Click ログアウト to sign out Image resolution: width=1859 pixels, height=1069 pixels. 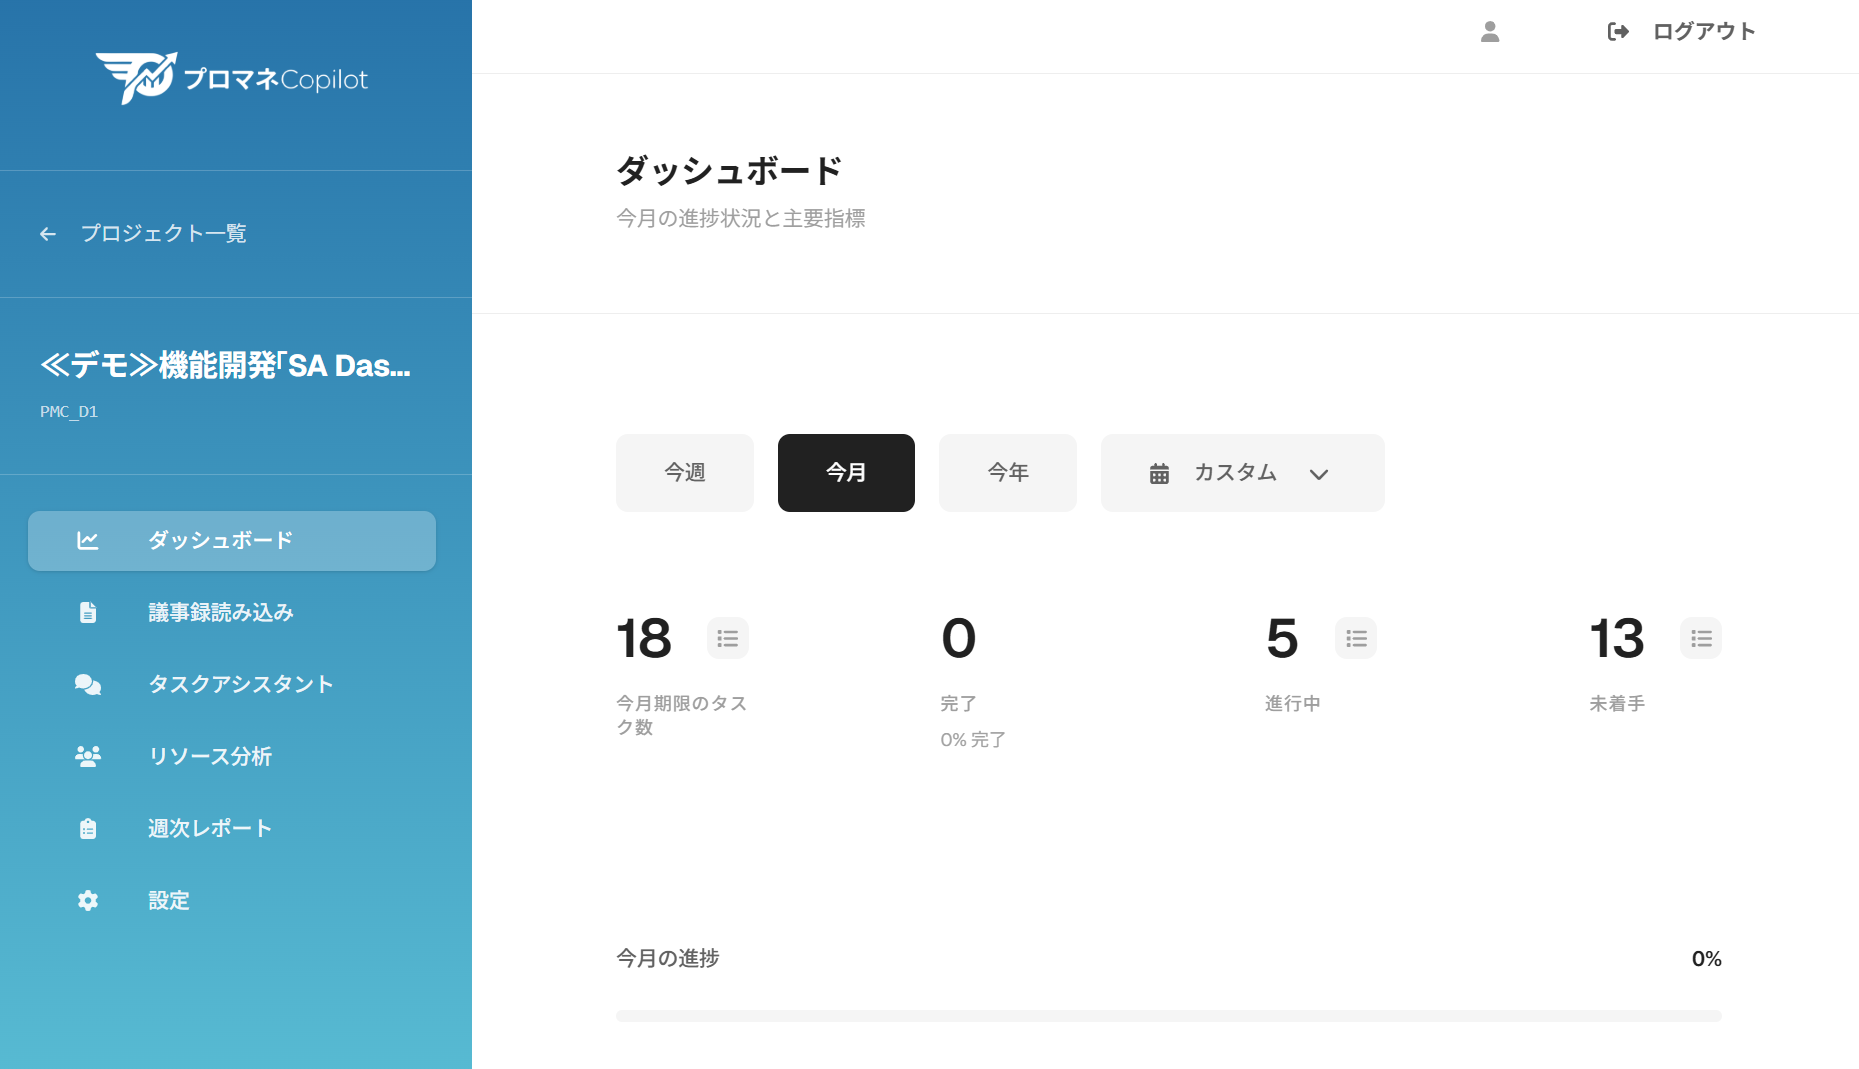click(x=1704, y=31)
